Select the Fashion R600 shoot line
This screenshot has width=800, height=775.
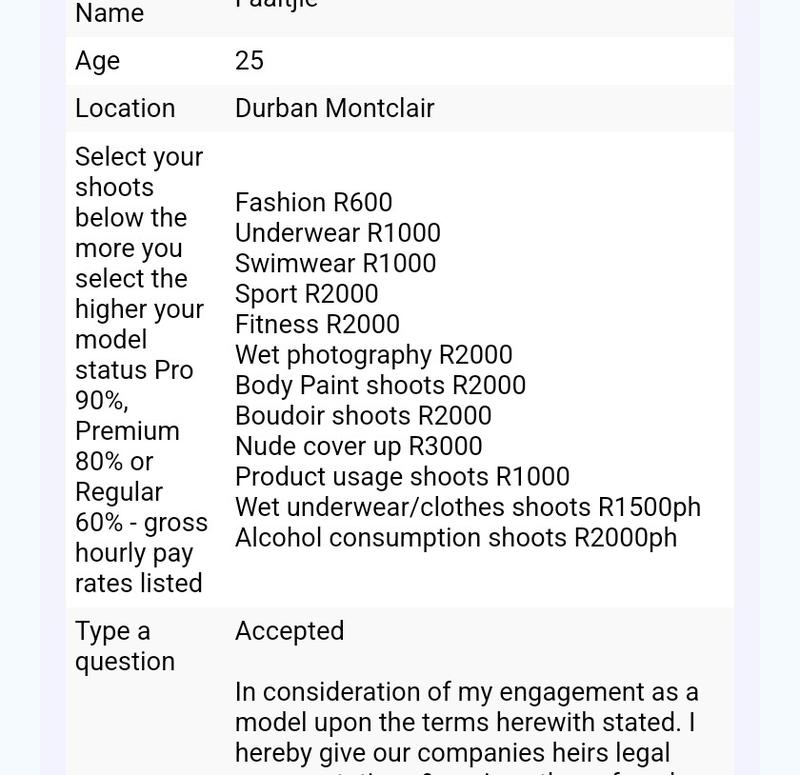313,203
